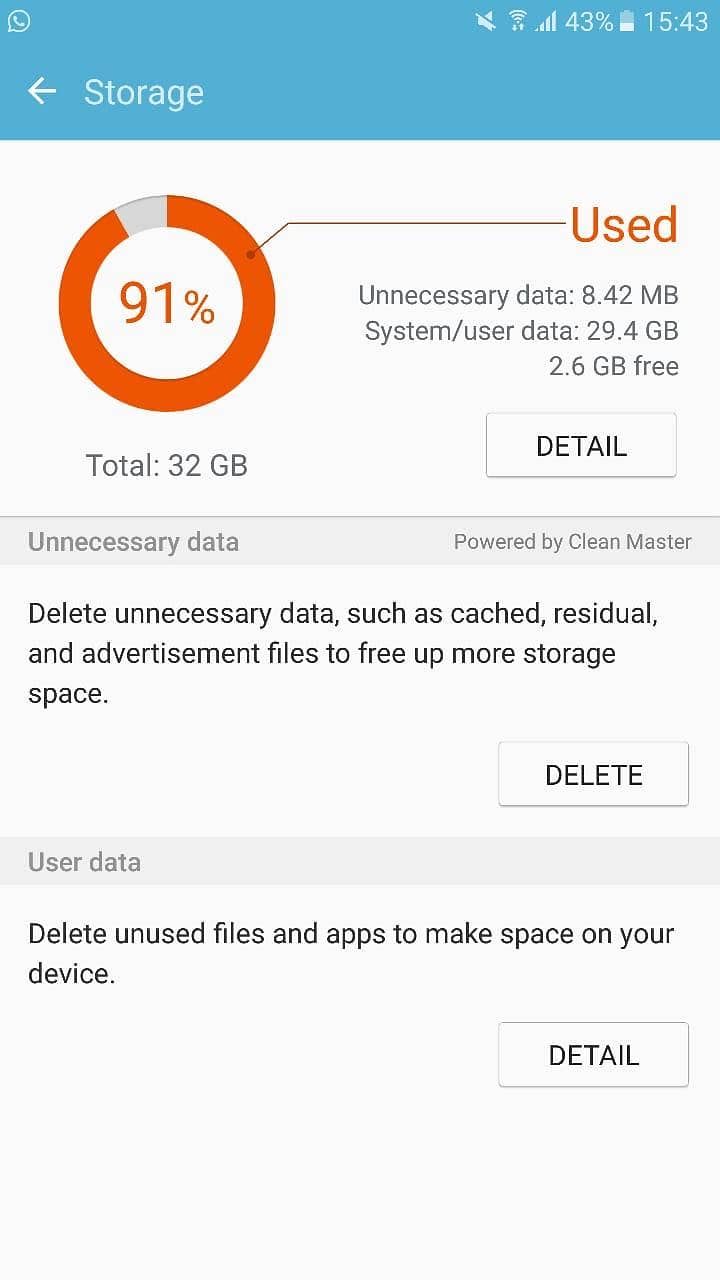
Task: Tap the WhatsApp notification icon in status bar
Action: [19, 21]
